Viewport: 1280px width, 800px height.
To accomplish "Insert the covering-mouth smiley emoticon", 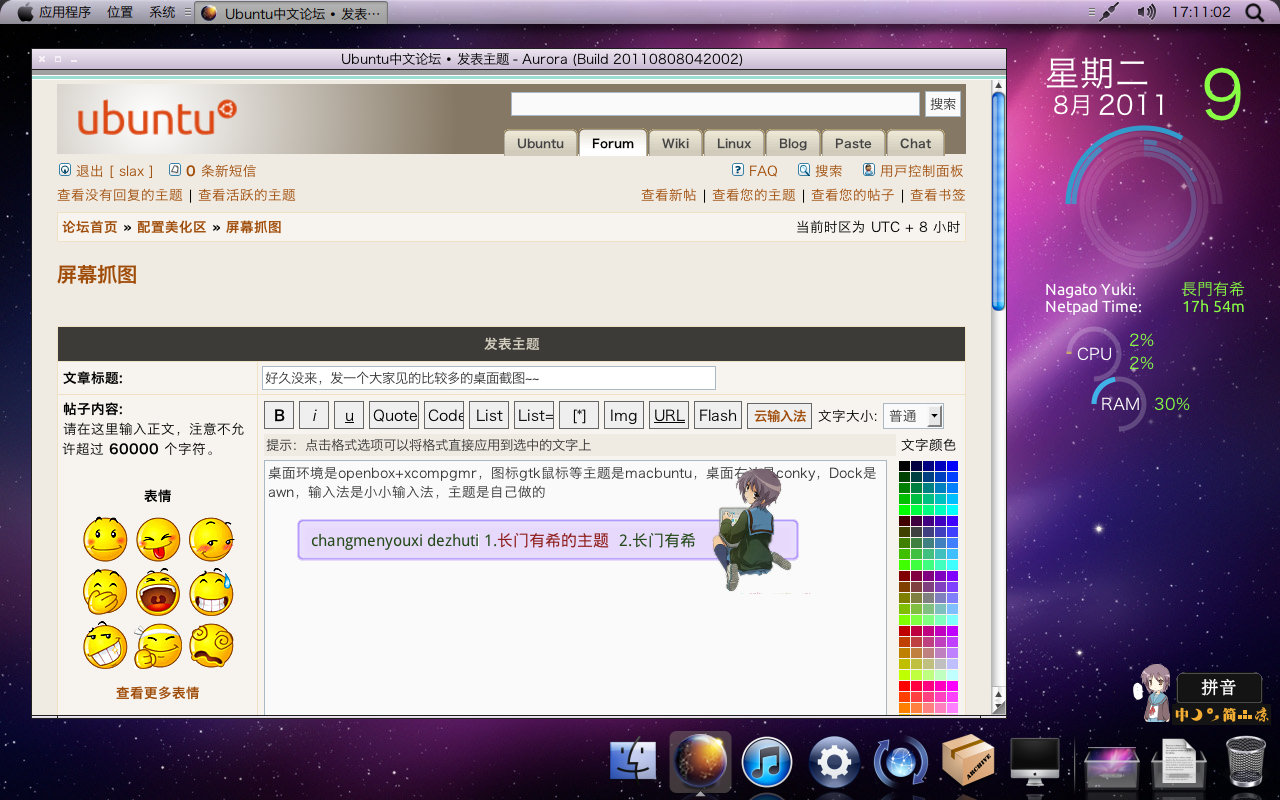I will 105,591.
